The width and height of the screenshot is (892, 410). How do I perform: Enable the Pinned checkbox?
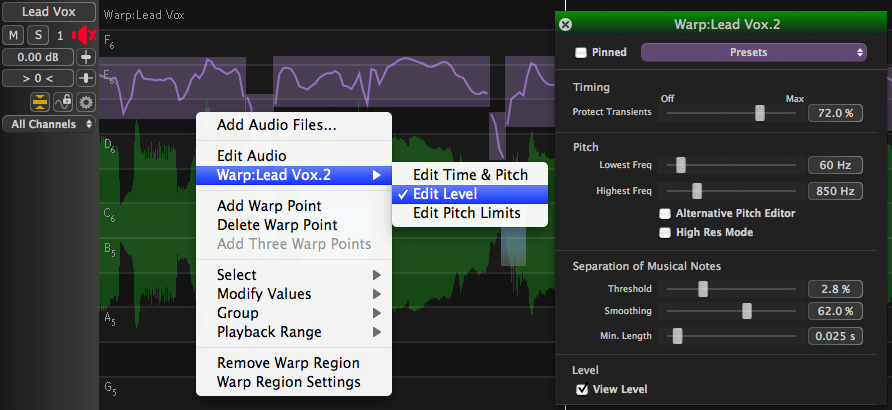(x=582, y=53)
